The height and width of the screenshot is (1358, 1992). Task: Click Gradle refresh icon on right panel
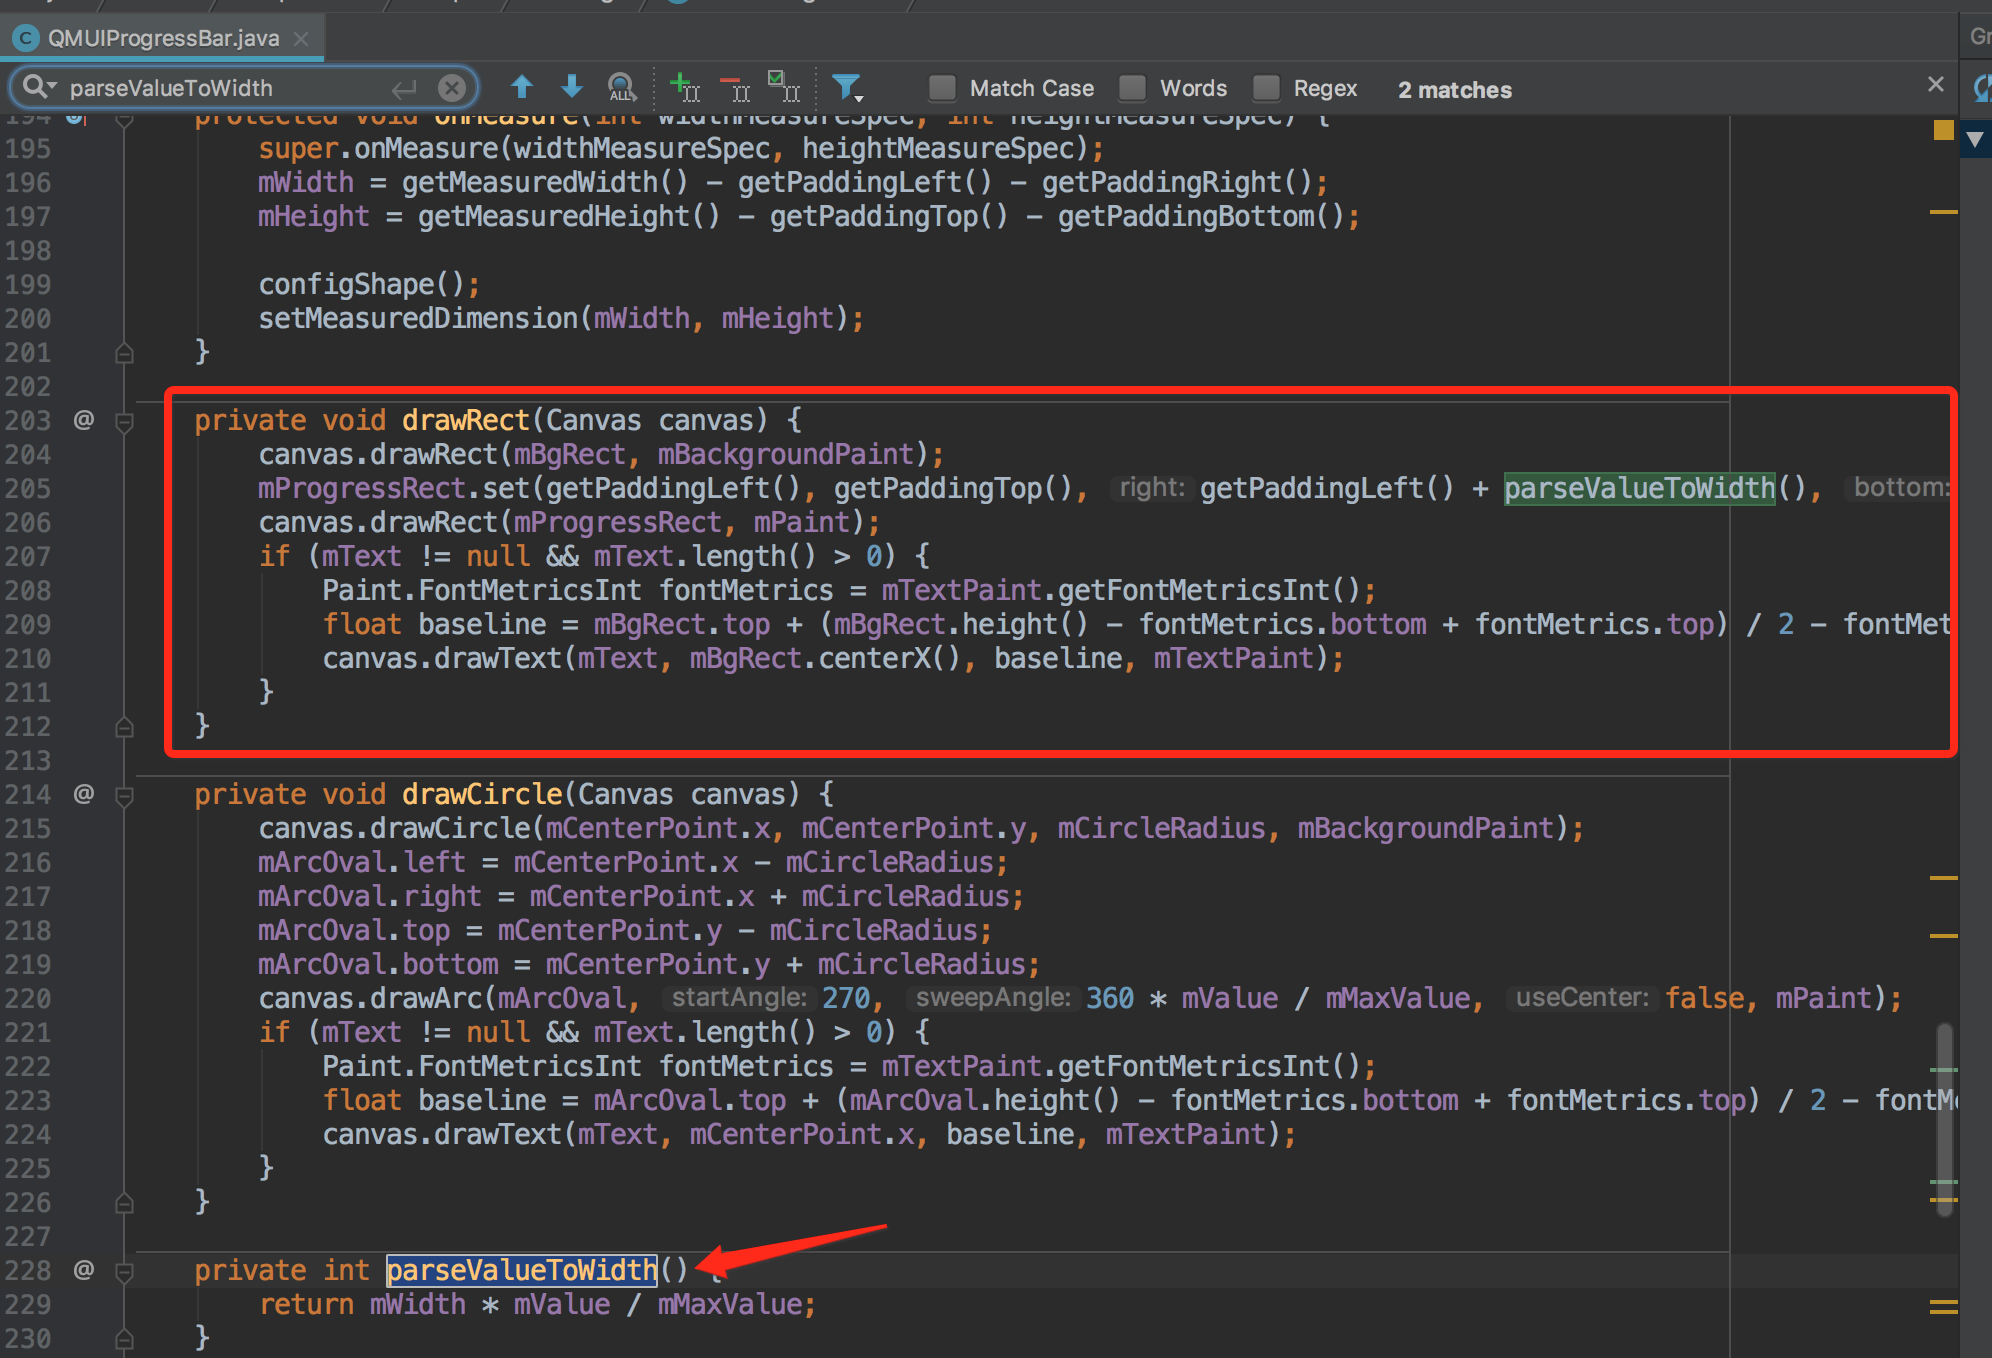coord(1982,88)
